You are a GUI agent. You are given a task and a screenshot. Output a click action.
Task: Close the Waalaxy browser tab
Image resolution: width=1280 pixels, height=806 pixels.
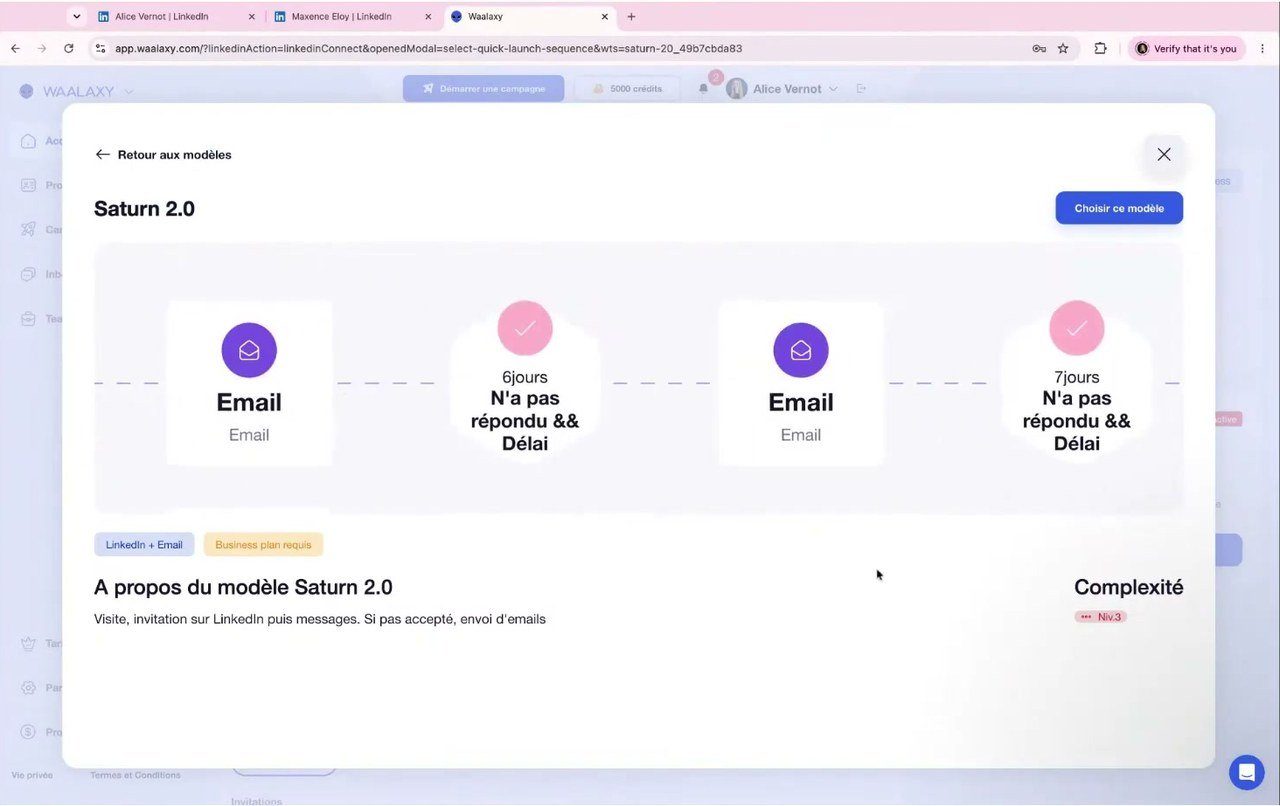click(605, 17)
